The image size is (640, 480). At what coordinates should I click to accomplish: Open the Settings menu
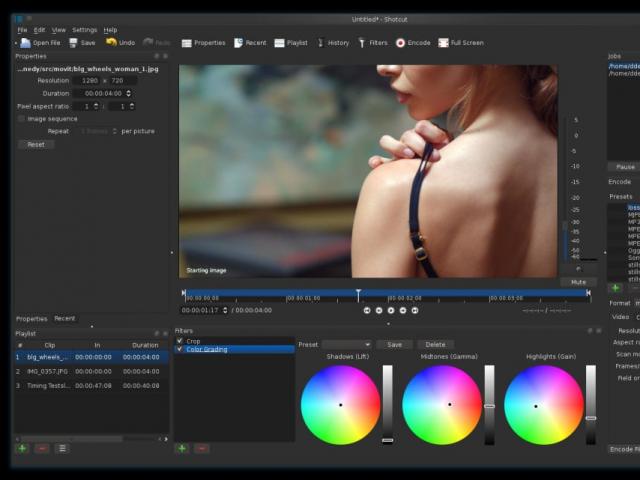(x=84, y=30)
